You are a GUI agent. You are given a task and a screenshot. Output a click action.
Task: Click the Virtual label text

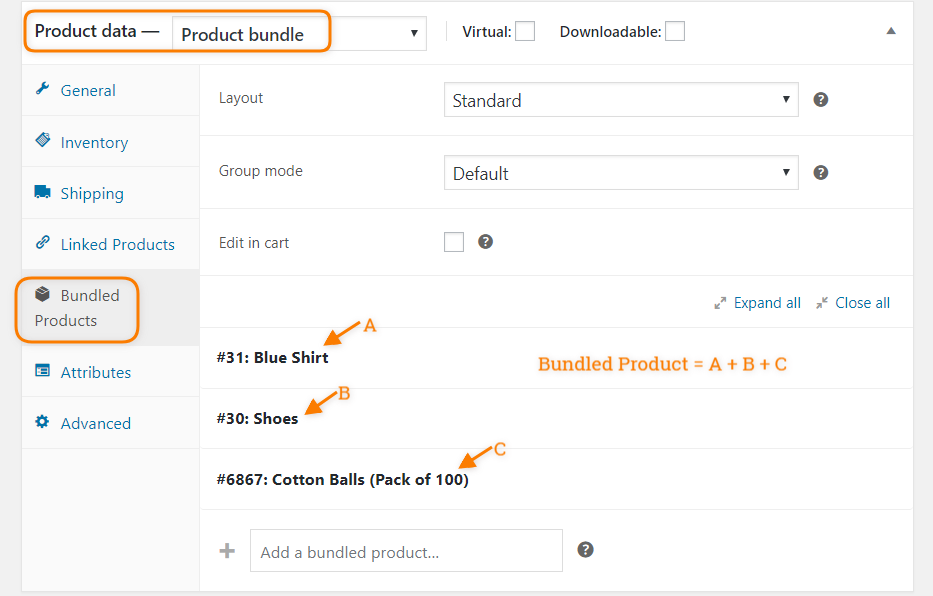tap(487, 32)
